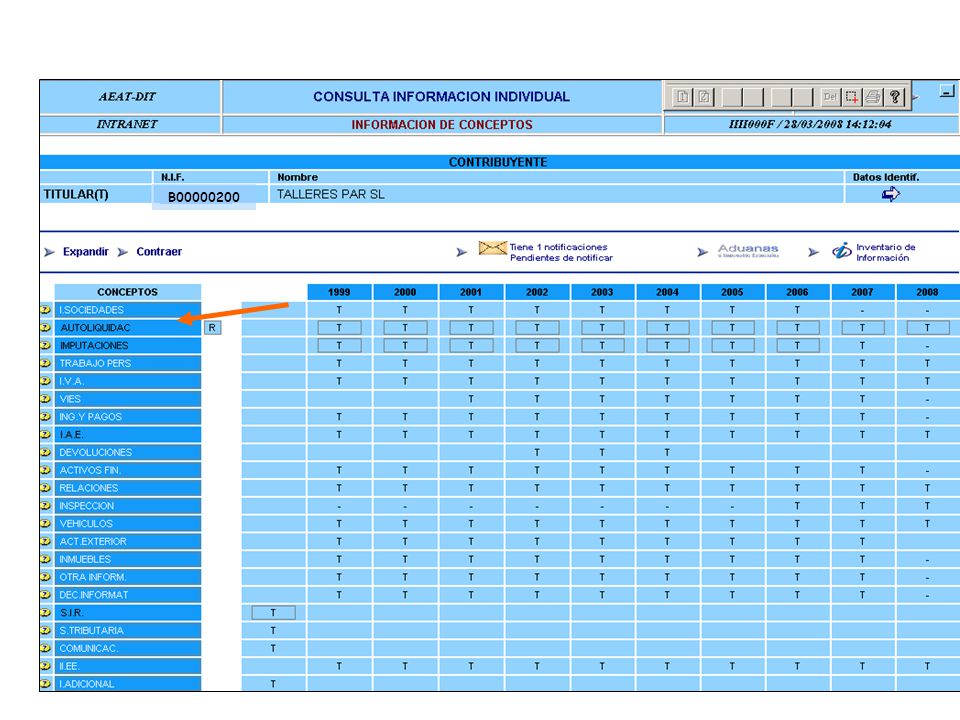Click the envelope notifications icon
Screen dimensions: 960x720
pyautogui.click(x=493, y=249)
